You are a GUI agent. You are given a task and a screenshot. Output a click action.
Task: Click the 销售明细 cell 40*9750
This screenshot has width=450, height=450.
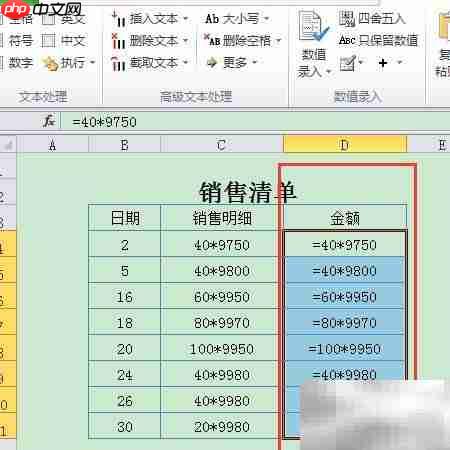click(x=222, y=245)
